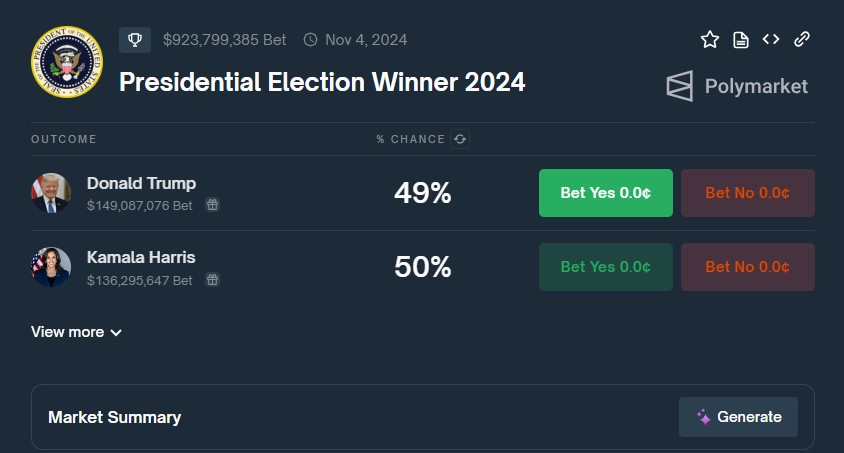Open the Presidential Election Winner 2024 title
This screenshot has width=844, height=453.
[322, 82]
